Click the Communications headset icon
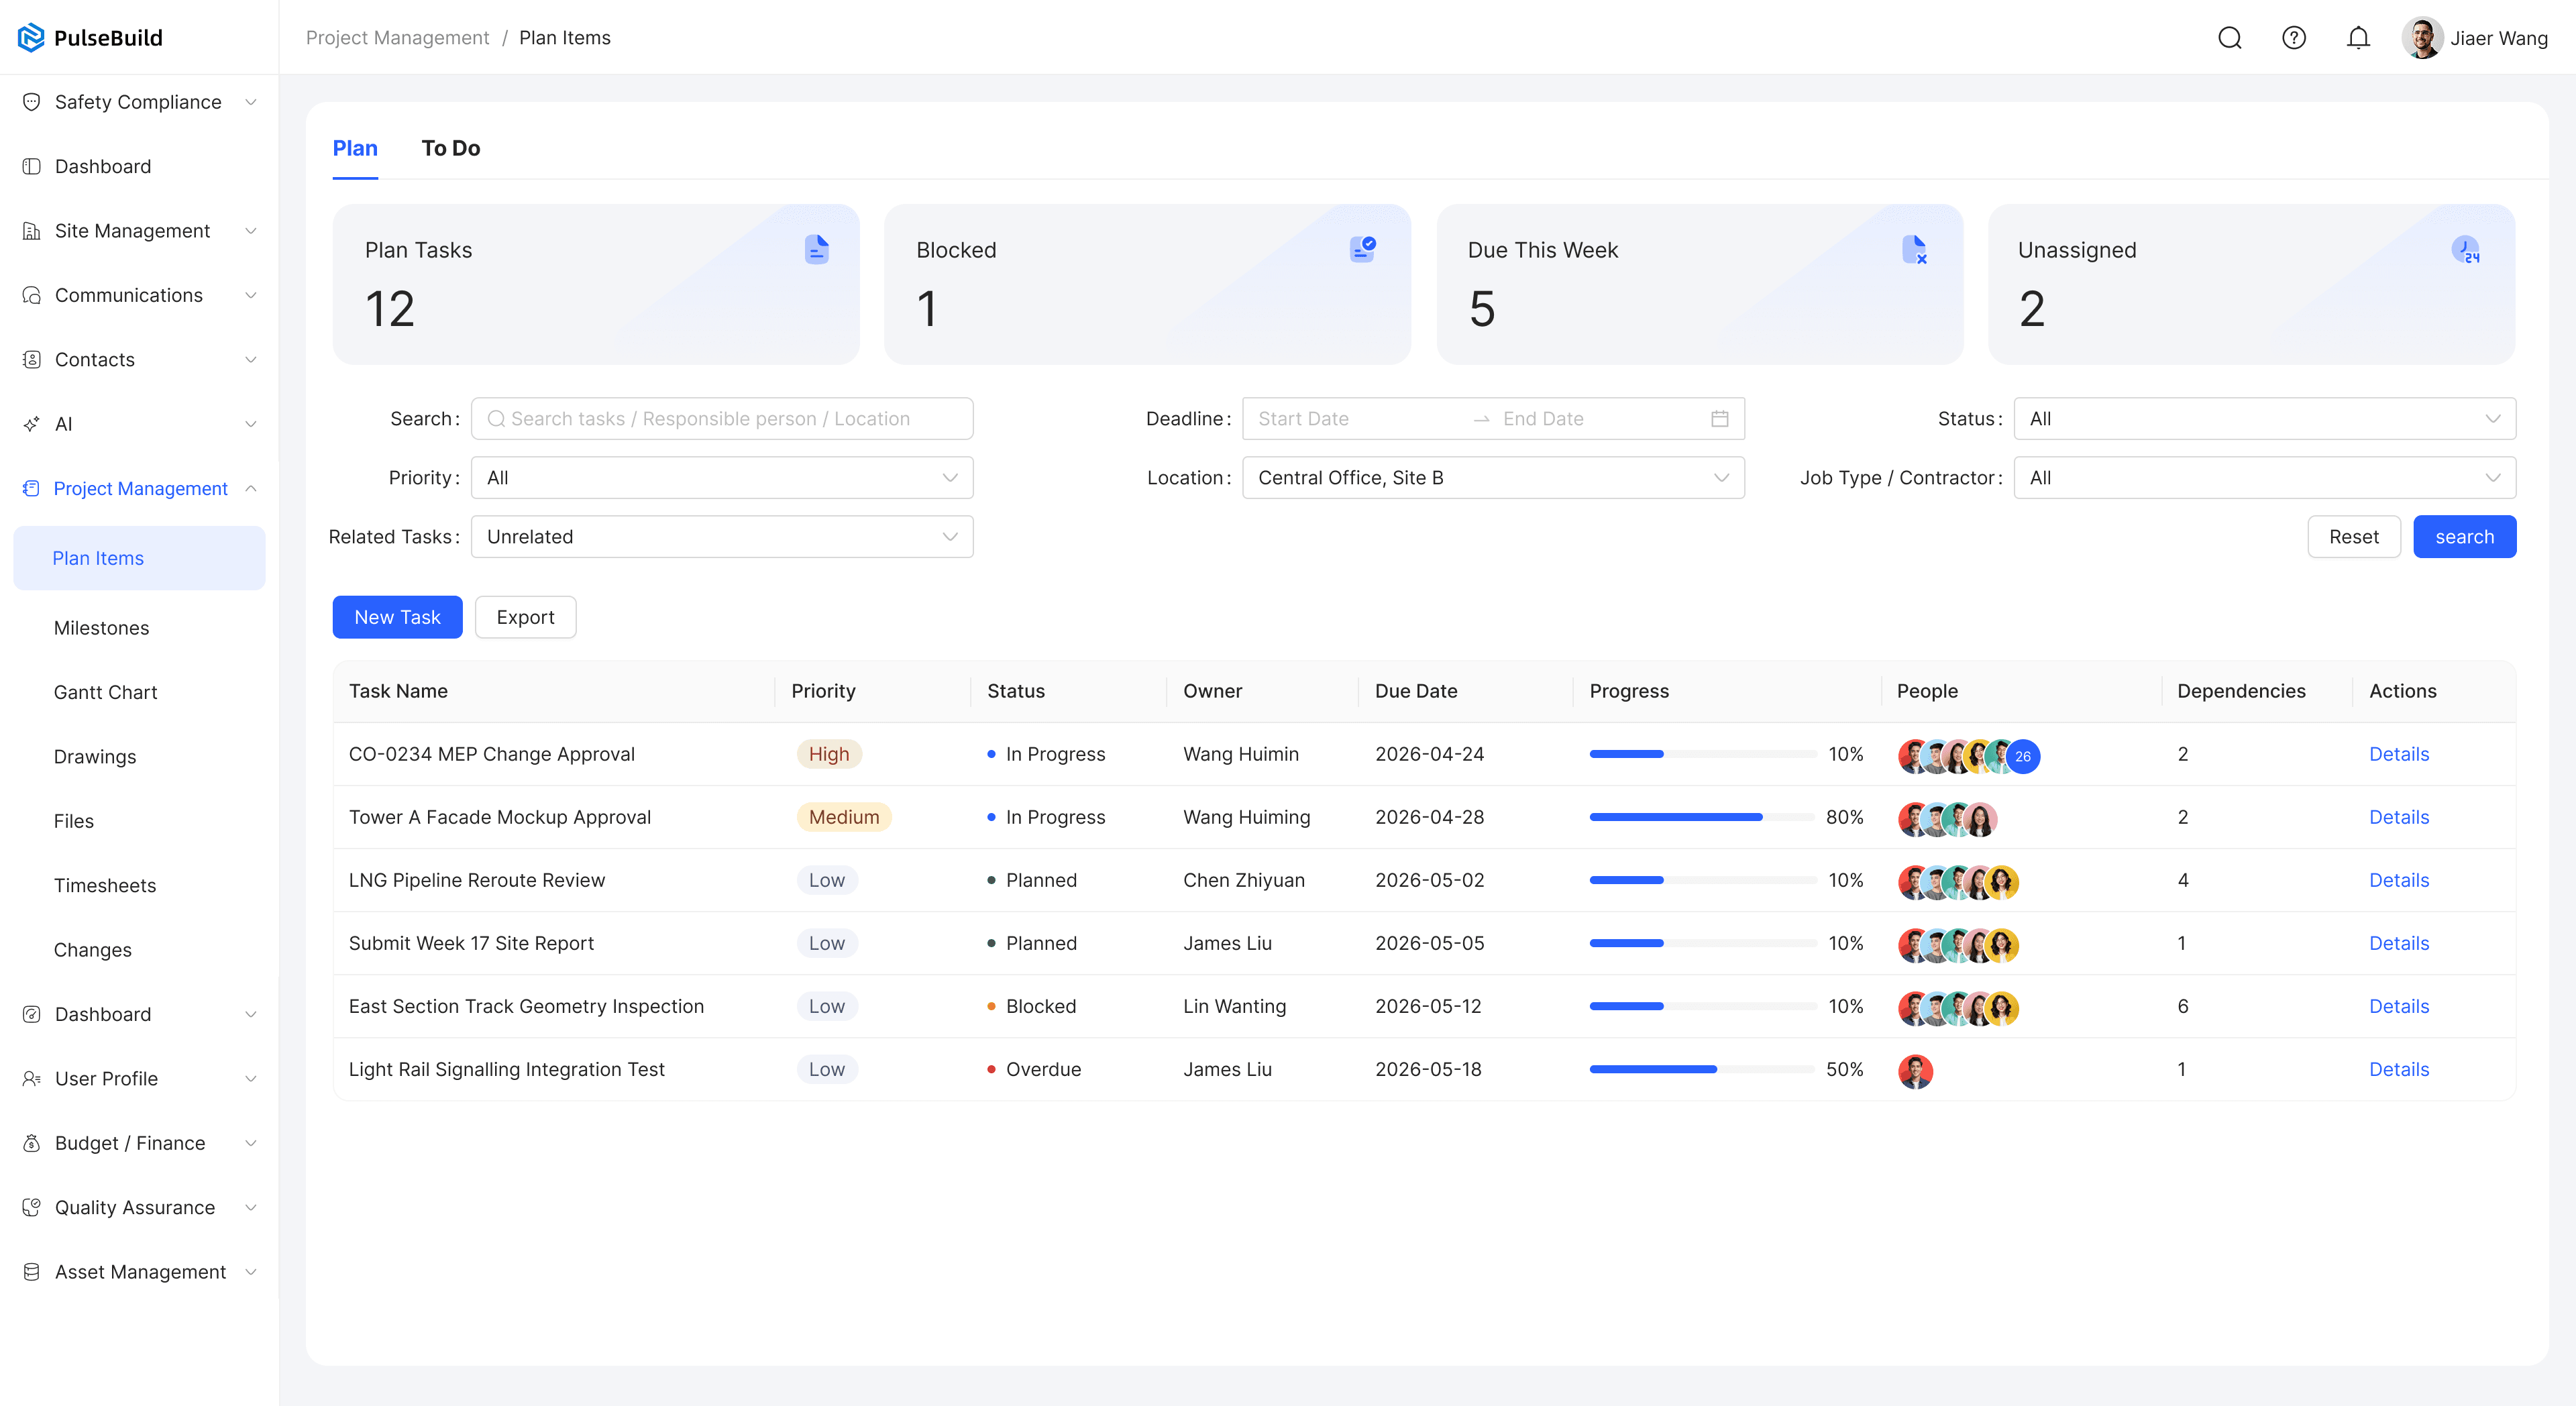This screenshot has width=2576, height=1406. (32, 295)
